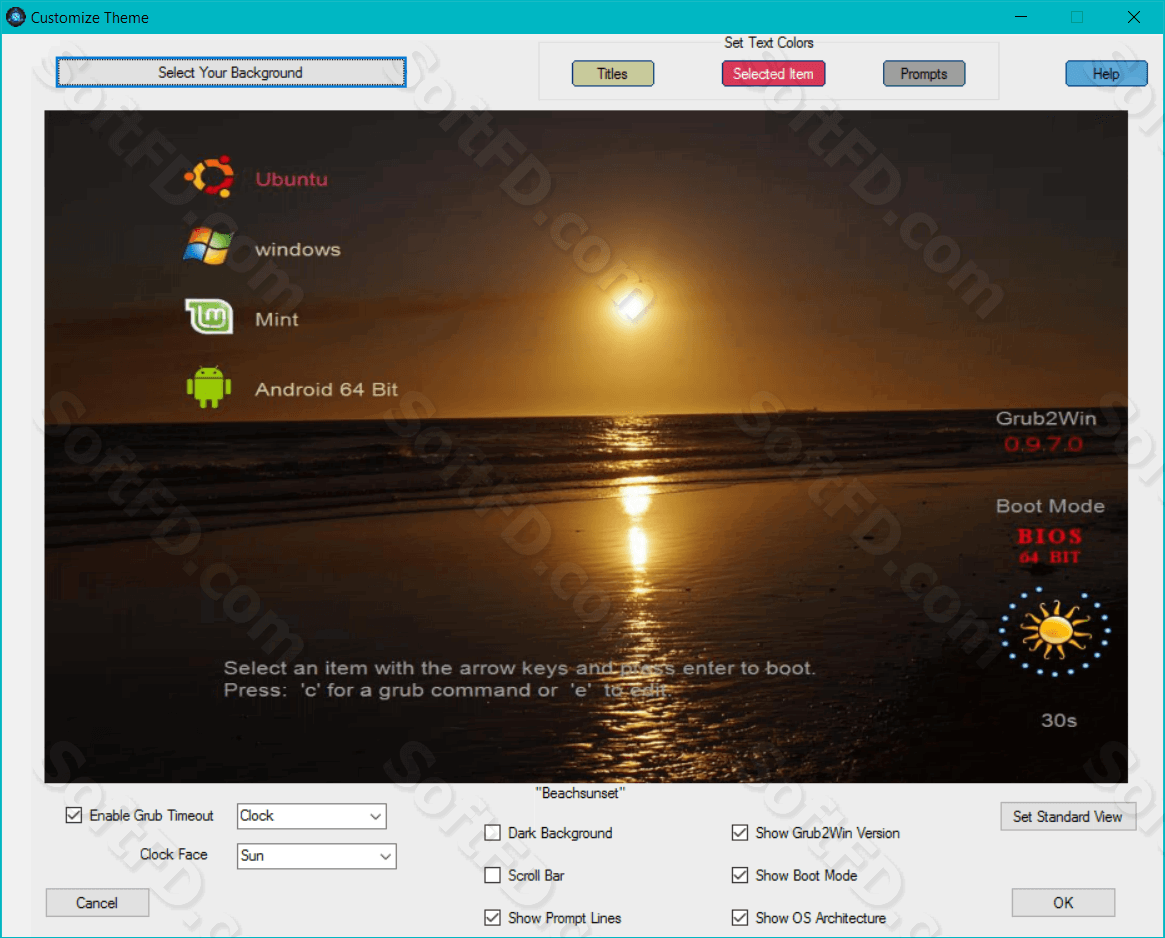Set the Titles text color
This screenshot has height=938, width=1165.
pos(613,74)
